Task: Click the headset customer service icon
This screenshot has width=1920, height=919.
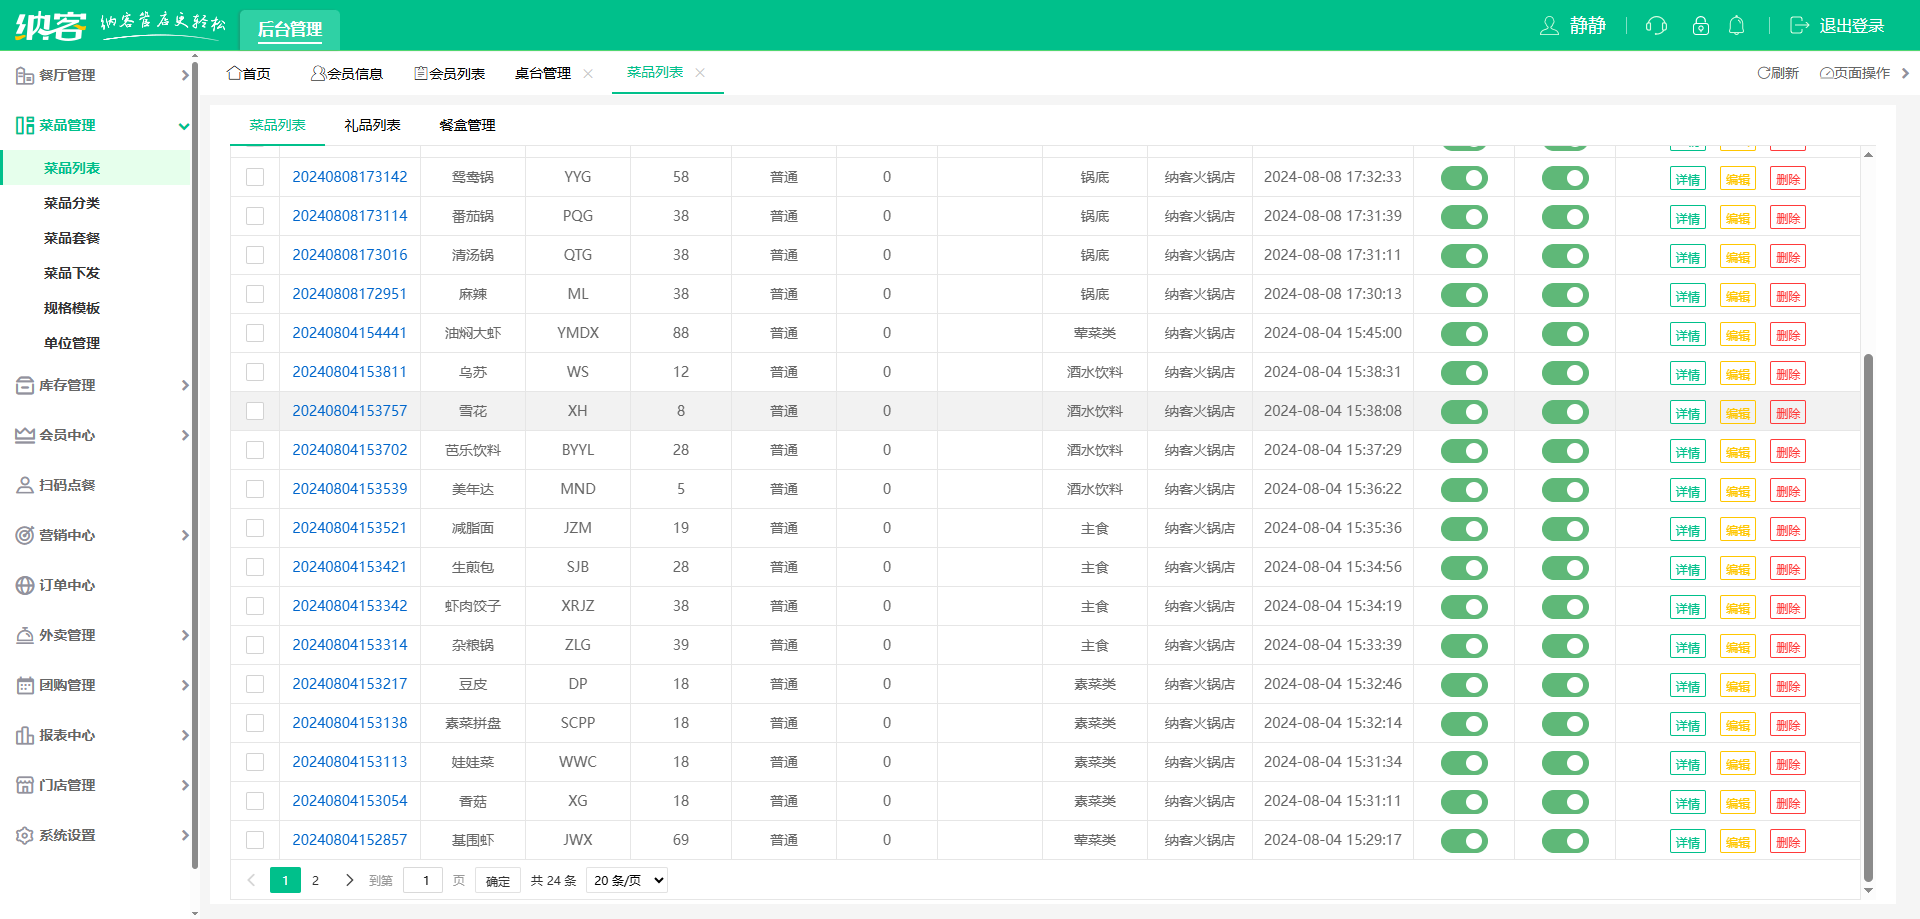Action: [x=1655, y=25]
